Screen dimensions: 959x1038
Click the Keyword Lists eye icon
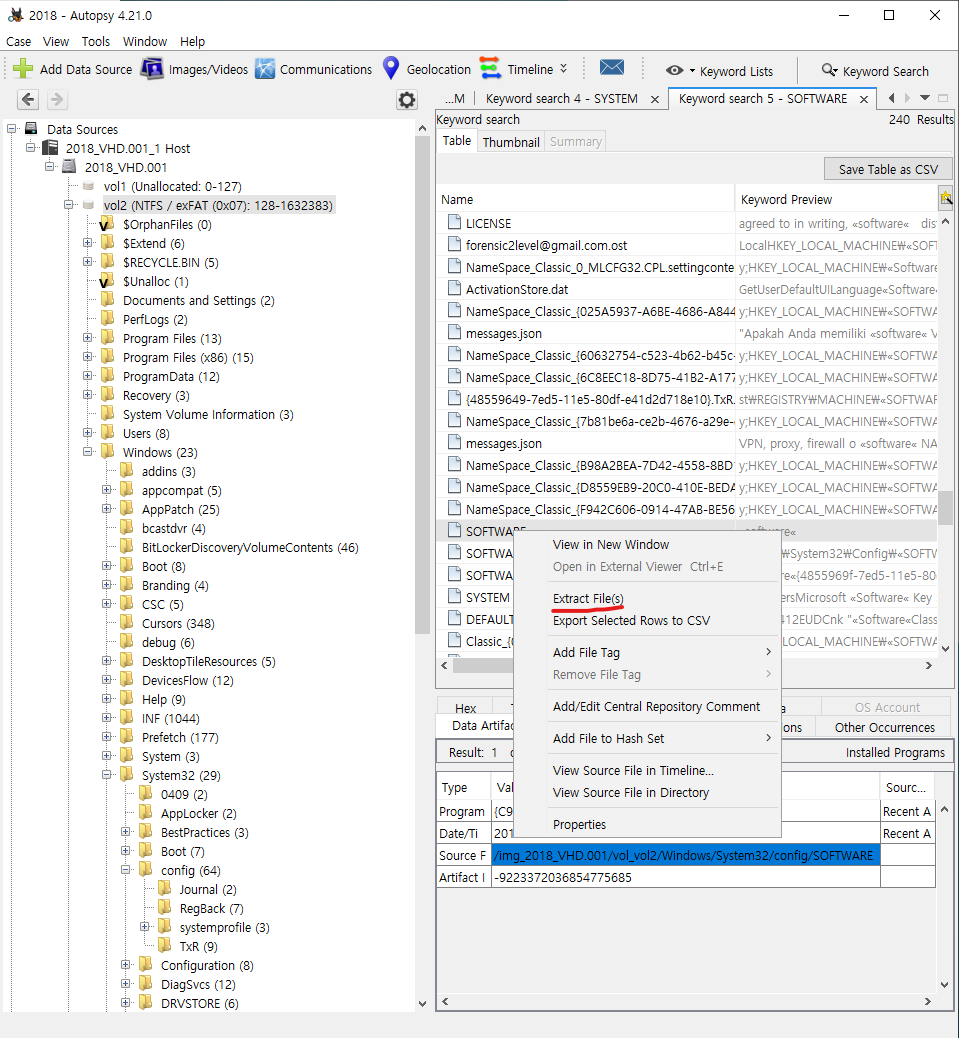[674, 71]
